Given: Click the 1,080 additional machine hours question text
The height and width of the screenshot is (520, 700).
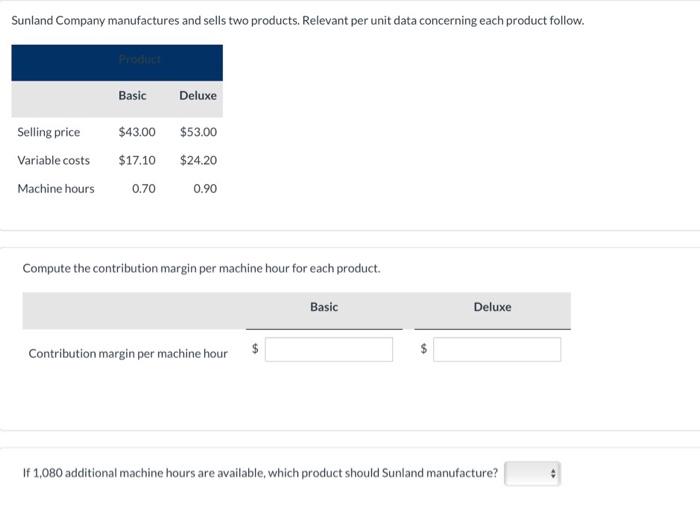Looking at the screenshot, I should click(260, 473).
